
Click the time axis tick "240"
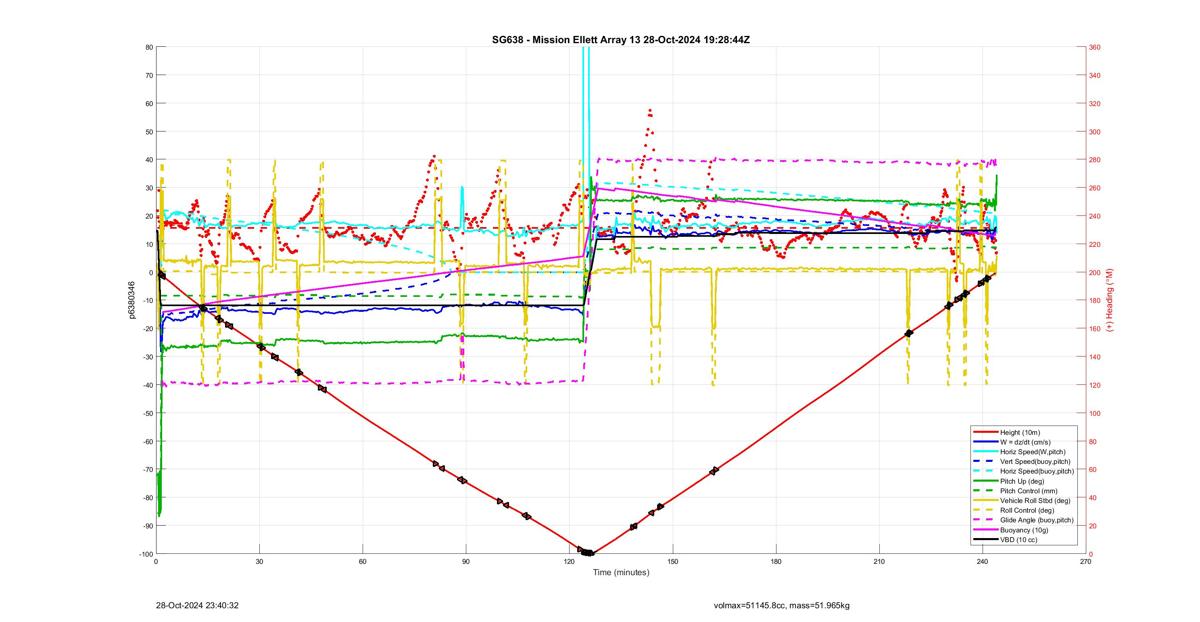(x=982, y=562)
